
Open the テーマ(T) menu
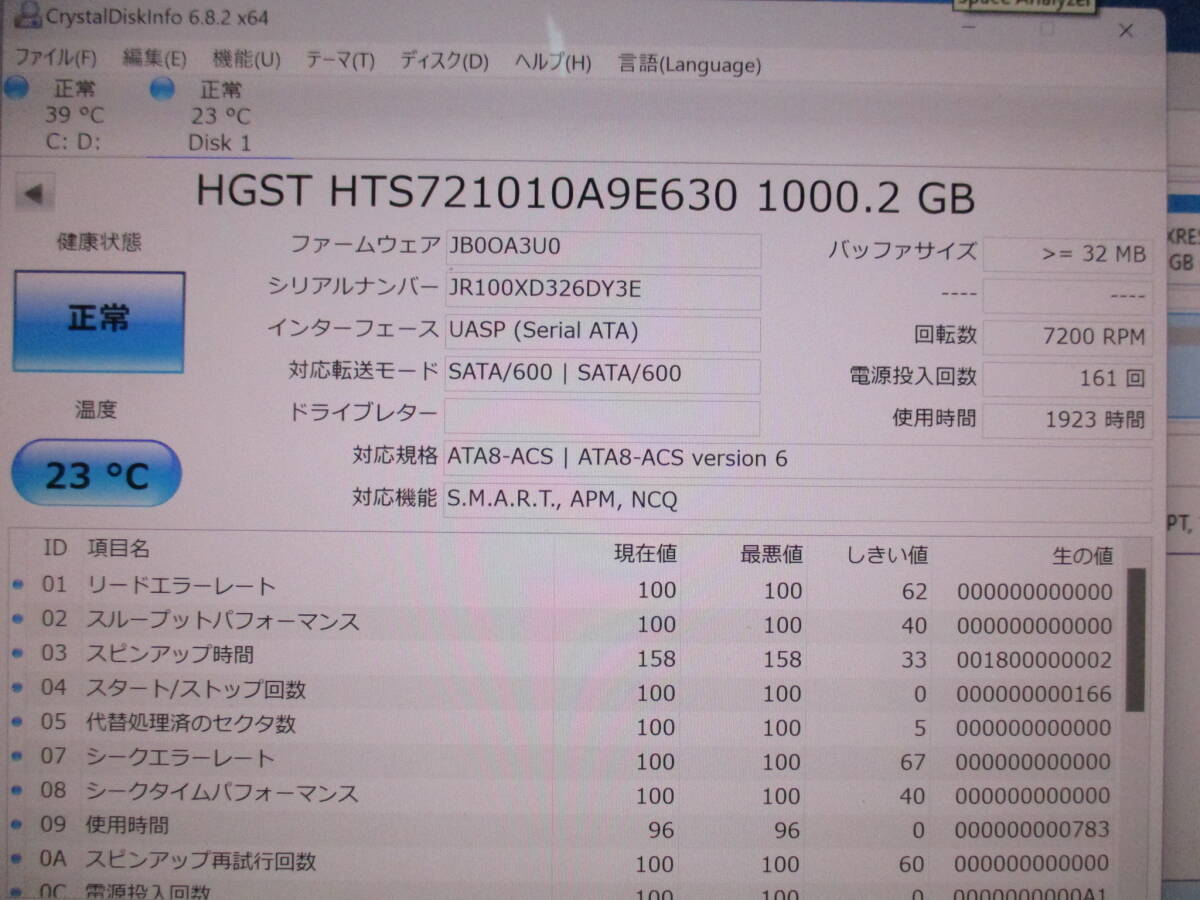pyautogui.click(x=340, y=61)
